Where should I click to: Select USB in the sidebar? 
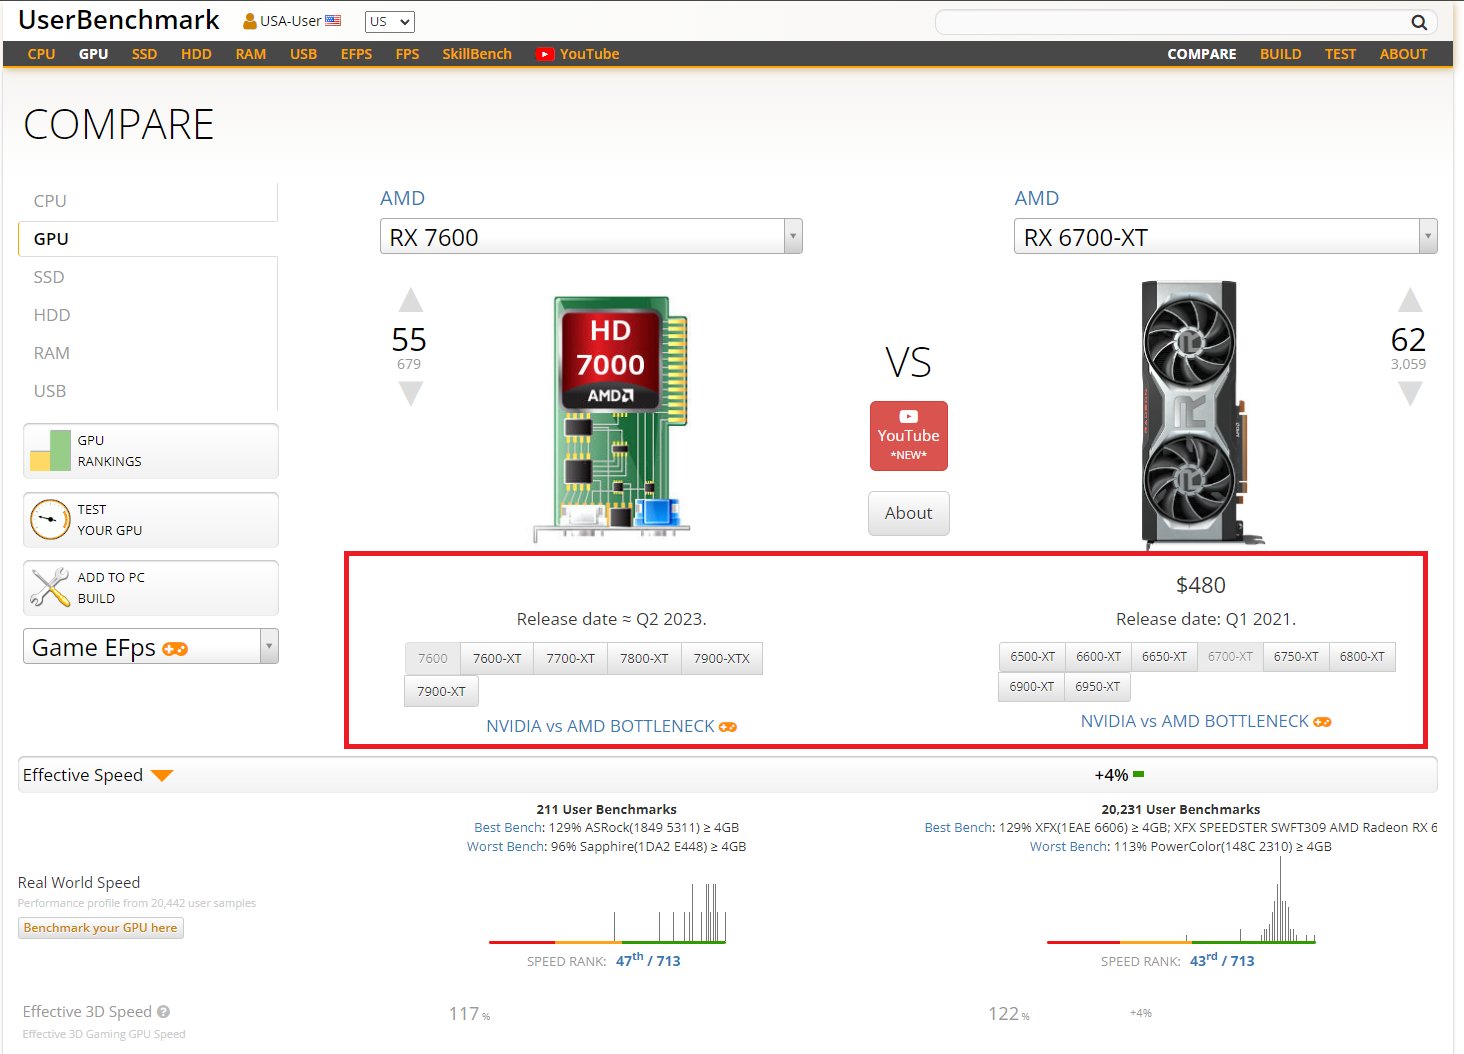point(148,391)
